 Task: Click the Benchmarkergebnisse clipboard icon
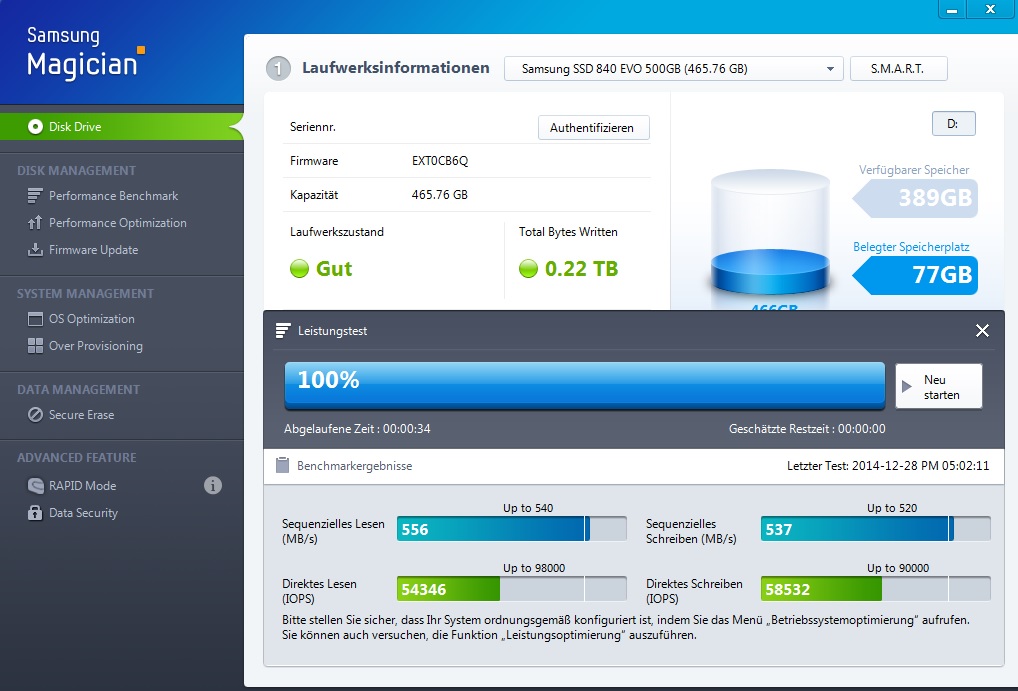pos(282,466)
